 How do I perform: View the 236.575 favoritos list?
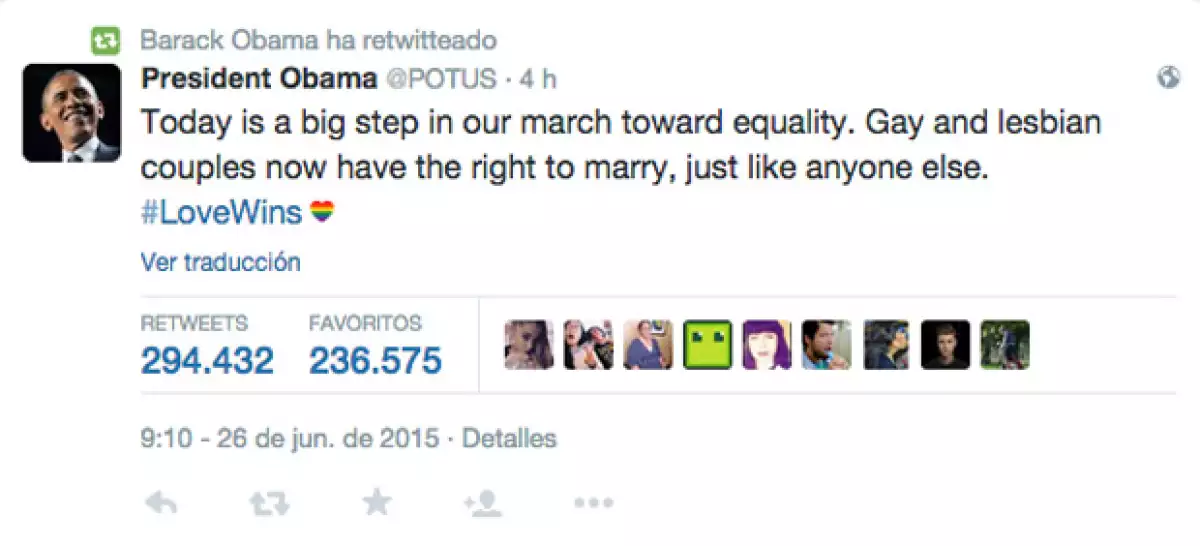coord(375,360)
